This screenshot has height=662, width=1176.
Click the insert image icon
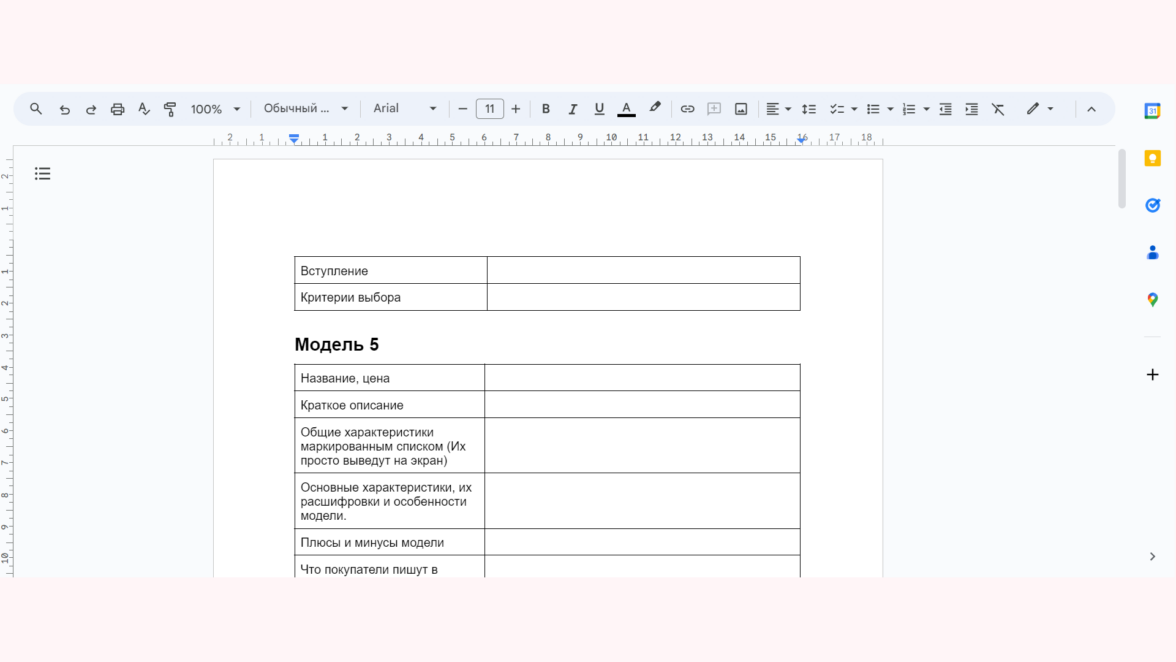click(741, 109)
